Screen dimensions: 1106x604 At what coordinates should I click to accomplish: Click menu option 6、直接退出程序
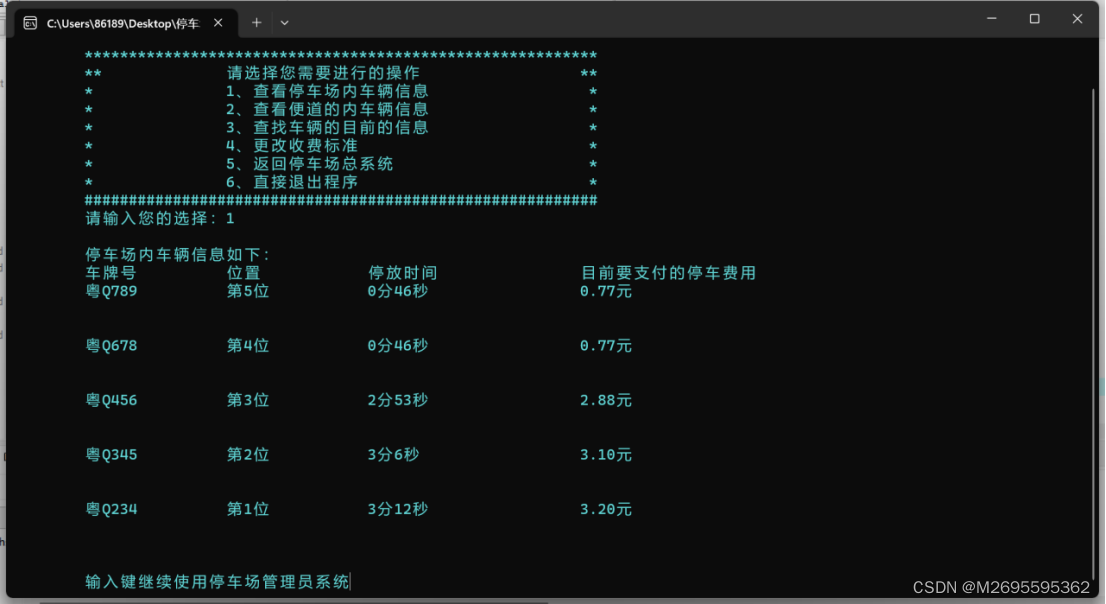(x=292, y=182)
